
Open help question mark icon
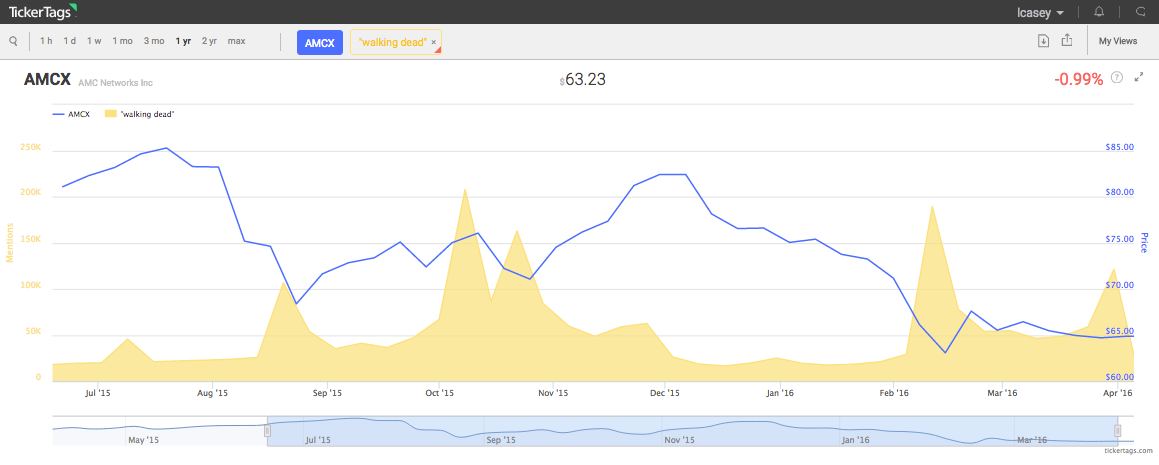click(1117, 77)
